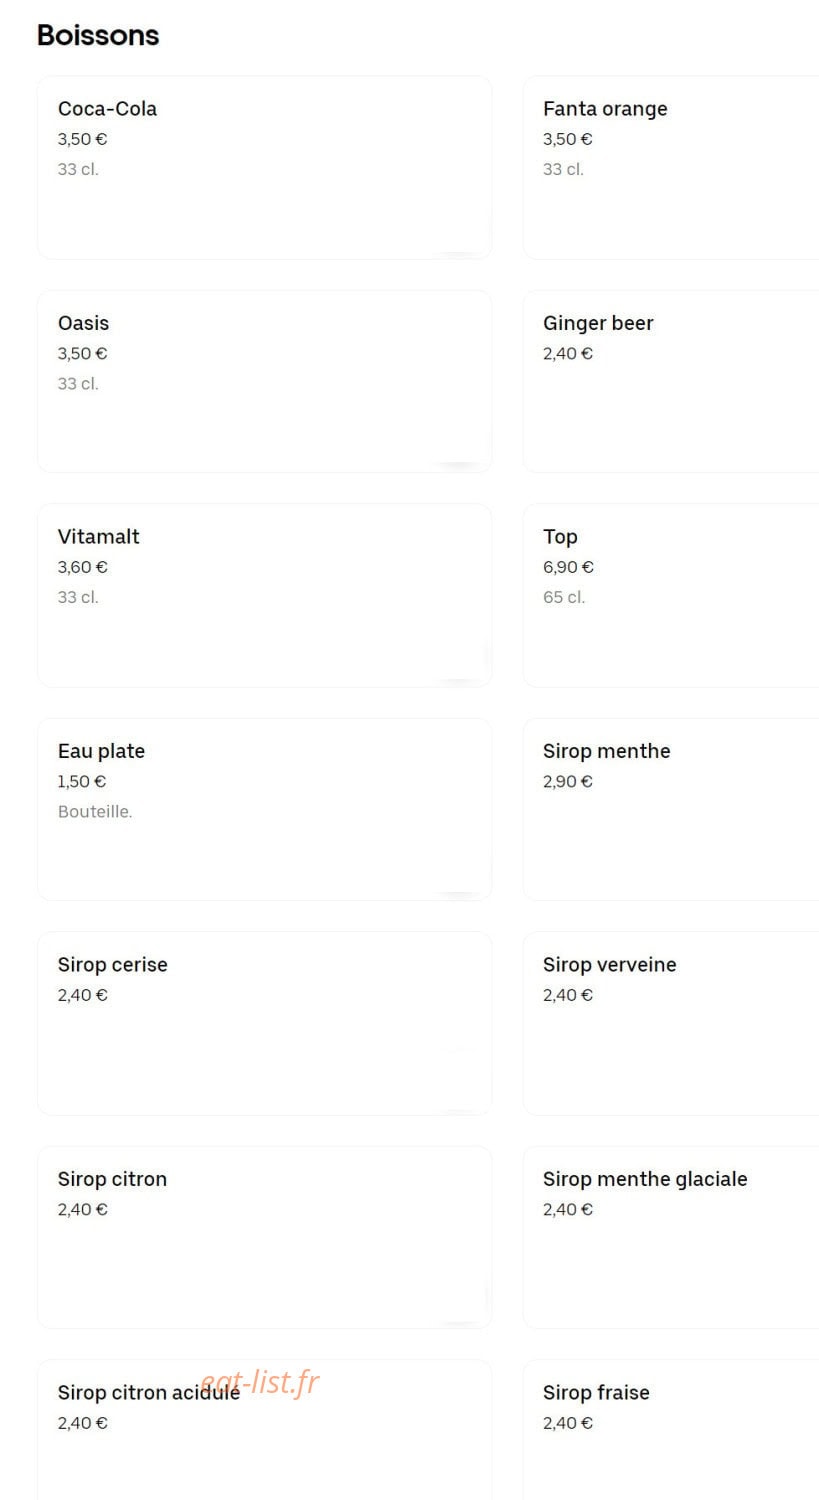
Task: Select the Sirop fraise item
Action: pyautogui.click(x=671, y=1430)
